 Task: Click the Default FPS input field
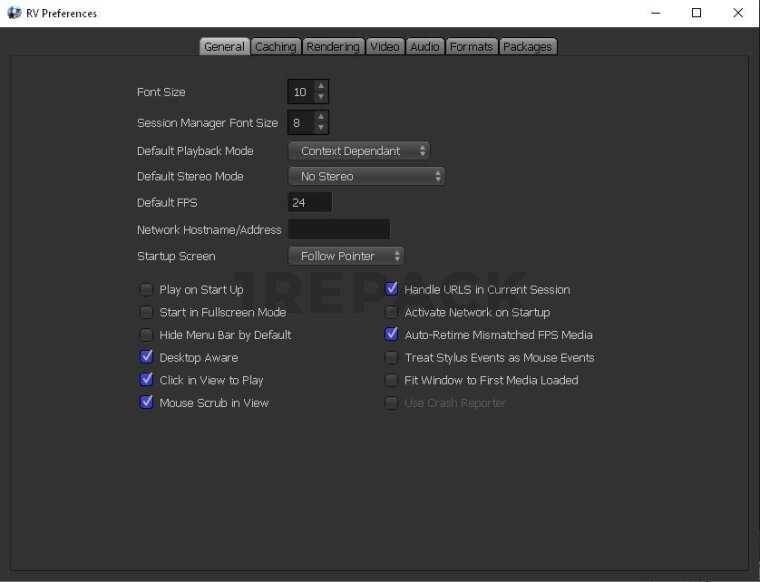(x=309, y=202)
